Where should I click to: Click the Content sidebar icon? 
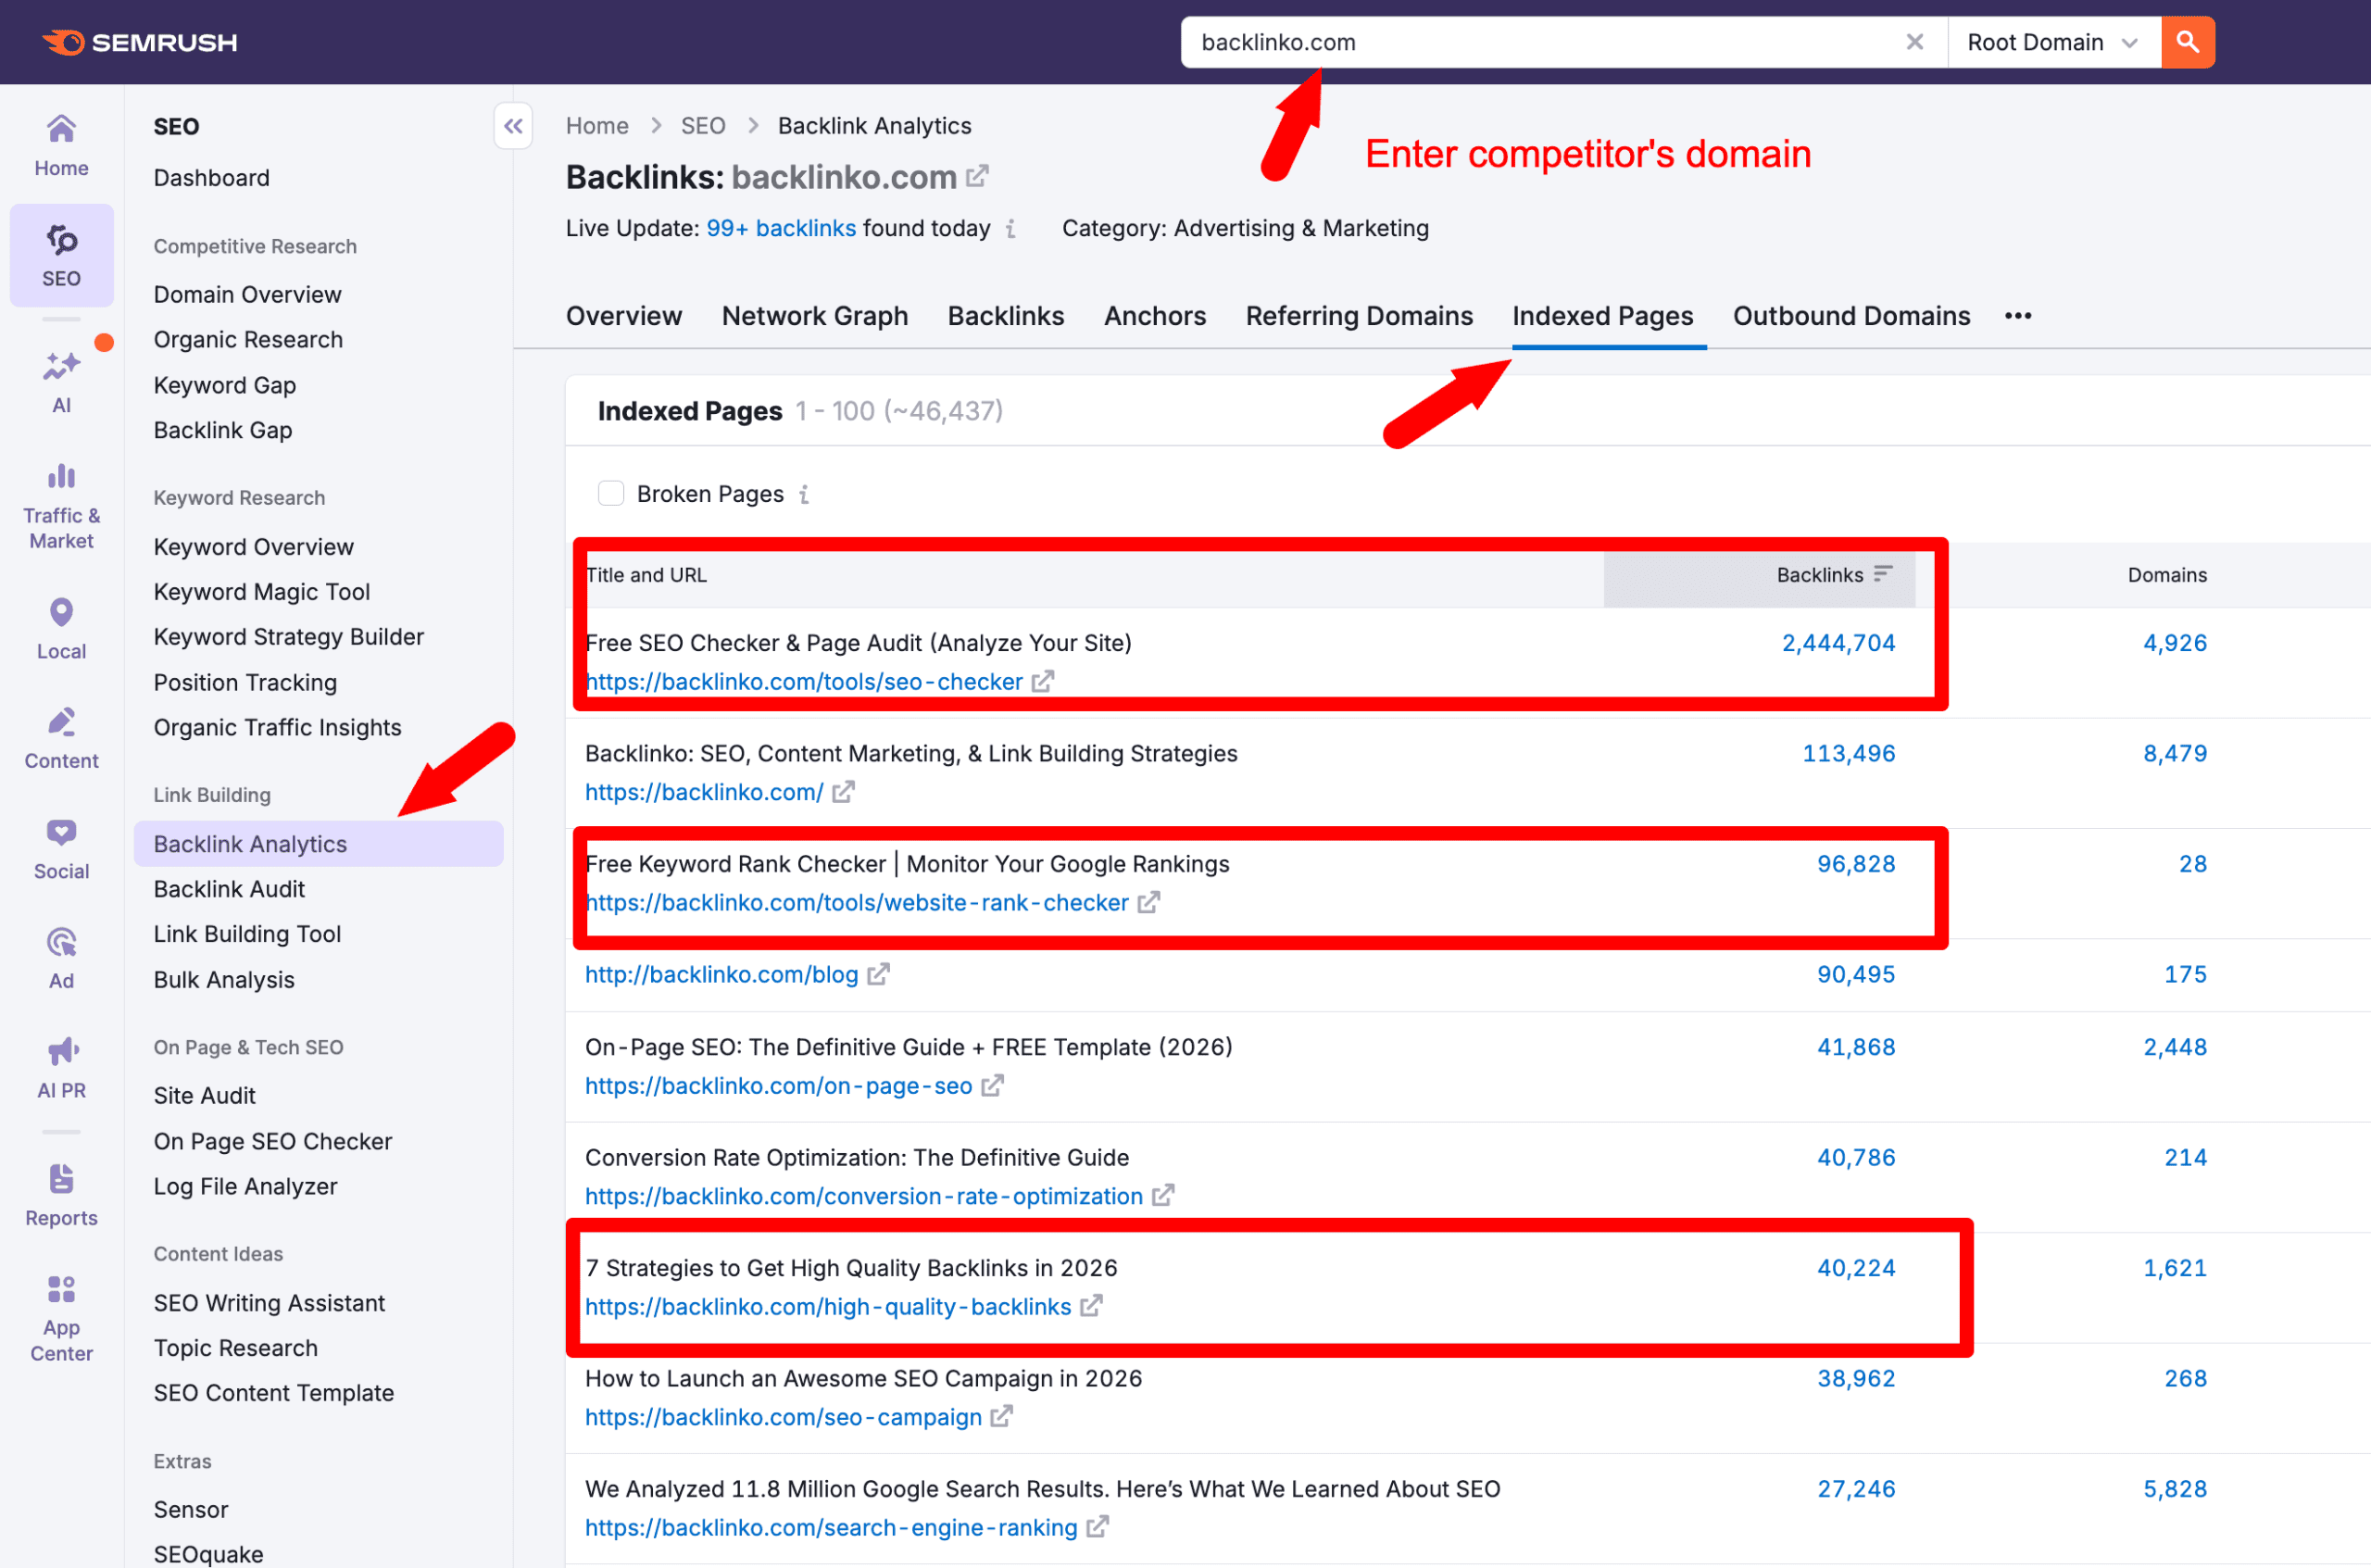click(x=61, y=735)
